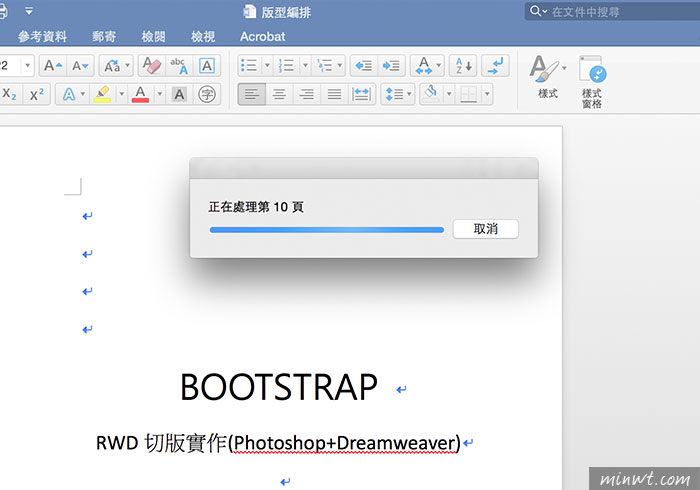This screenshot has height=490, width=700.
Task: Sort text with the A-Z icon
Action: click(463, 66)
